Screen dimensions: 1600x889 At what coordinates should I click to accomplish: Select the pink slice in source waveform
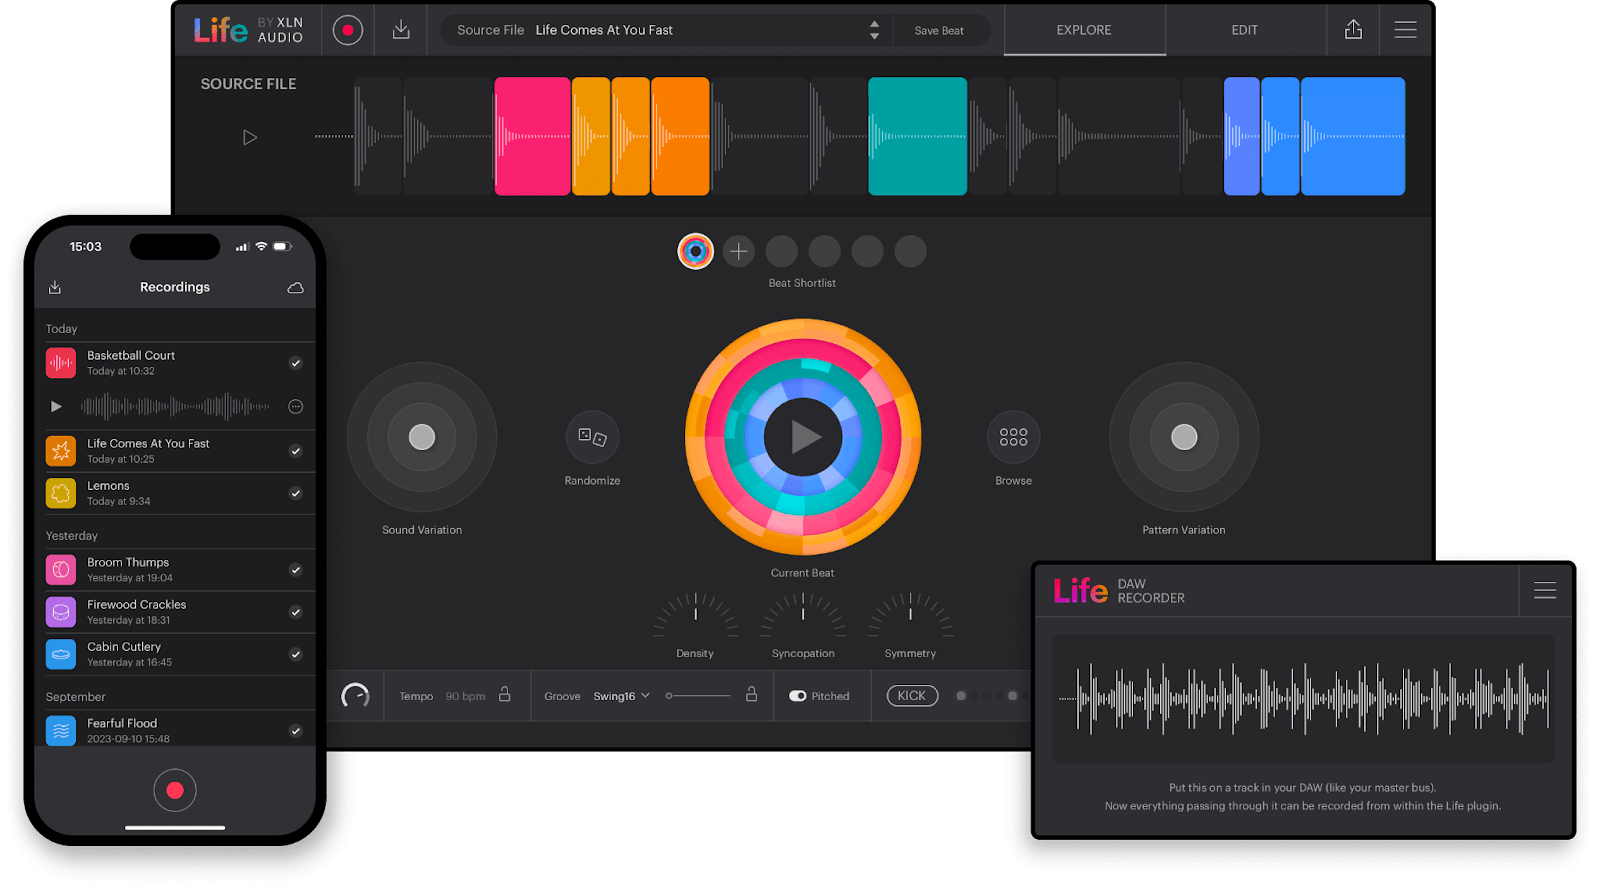(533, 136)
